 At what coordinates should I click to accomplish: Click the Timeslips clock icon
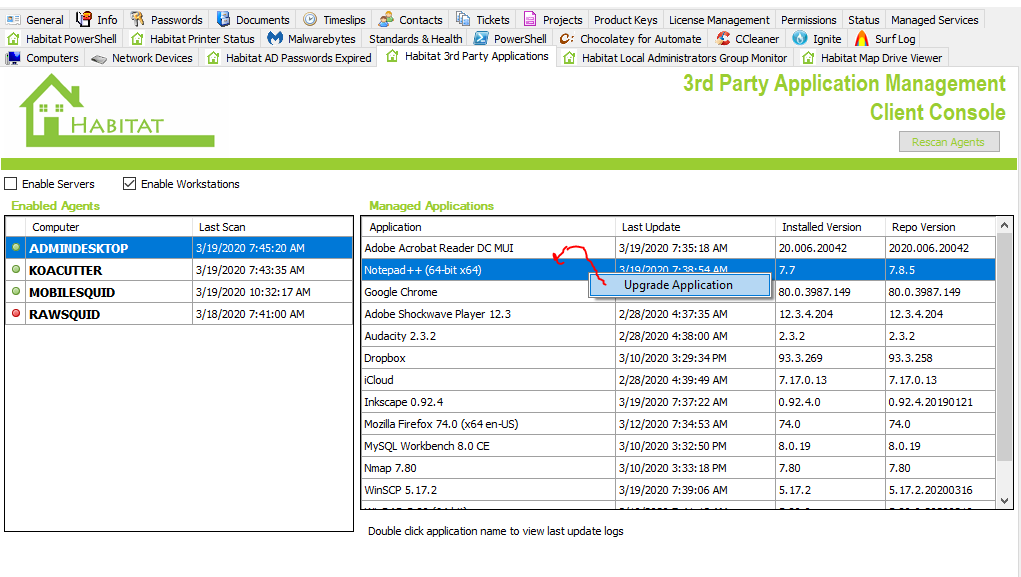tap(310, 19)
